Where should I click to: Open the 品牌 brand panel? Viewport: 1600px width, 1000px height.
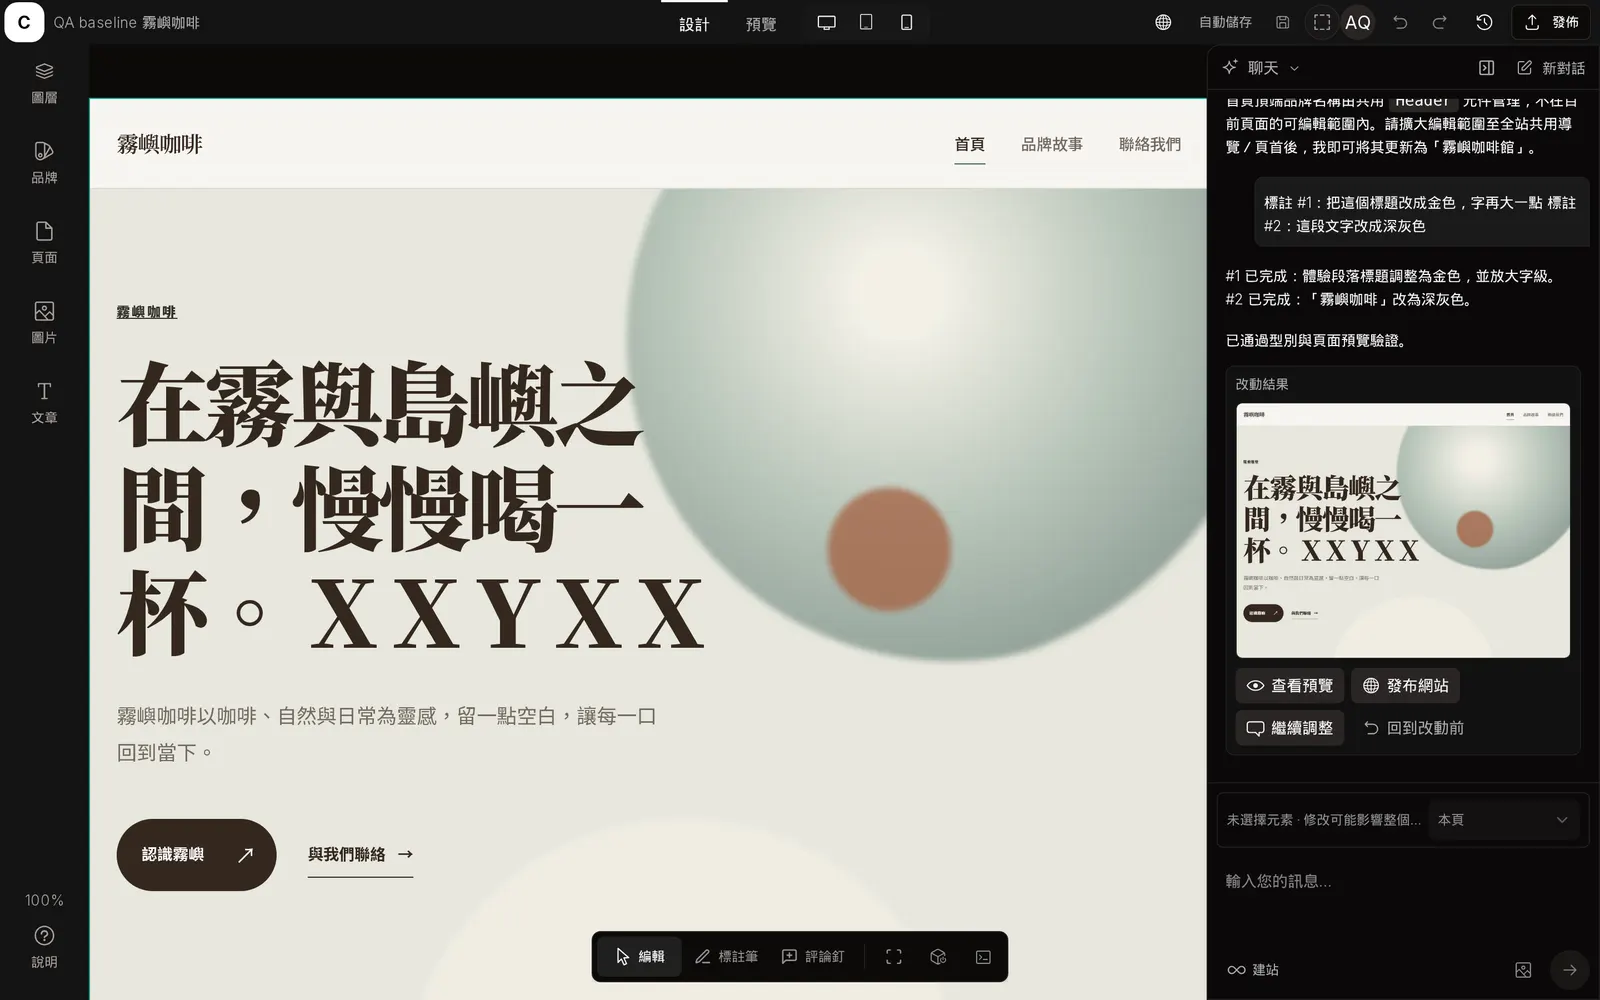coord(44,162)
